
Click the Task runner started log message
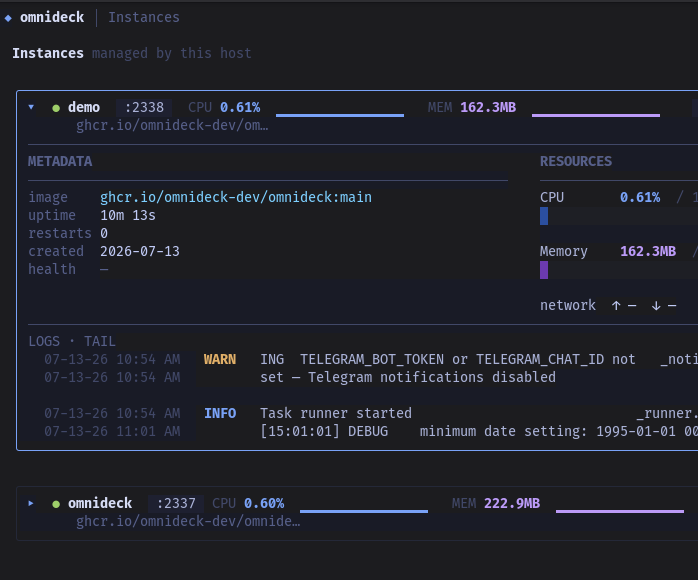tap(336, 414)
